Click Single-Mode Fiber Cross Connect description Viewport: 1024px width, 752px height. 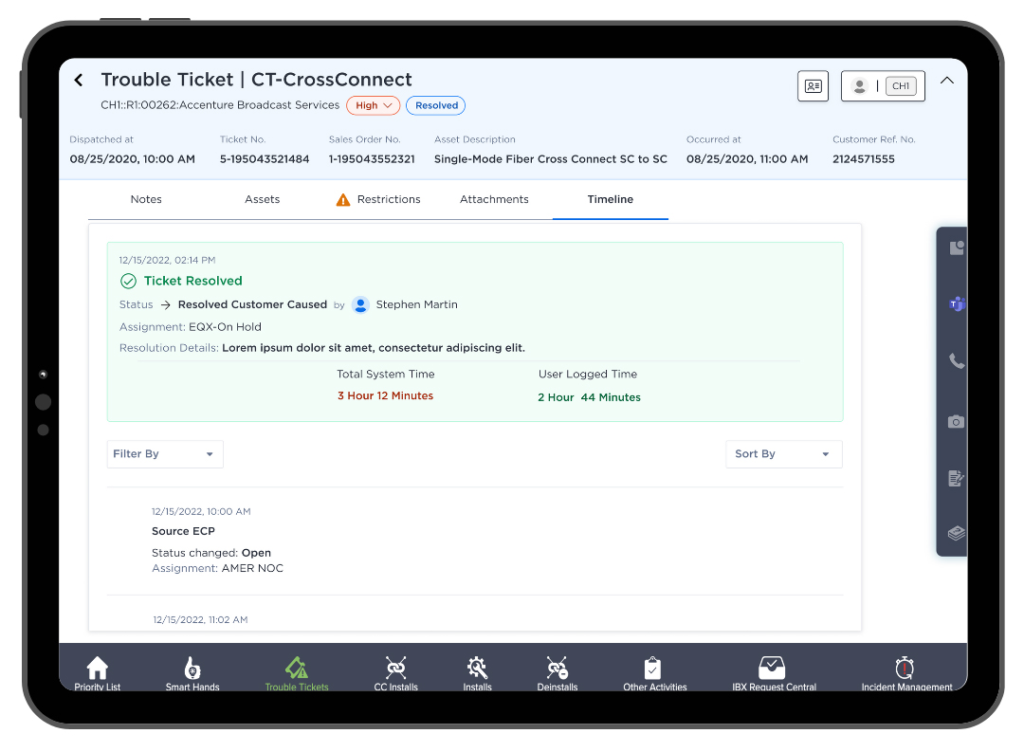551,159
